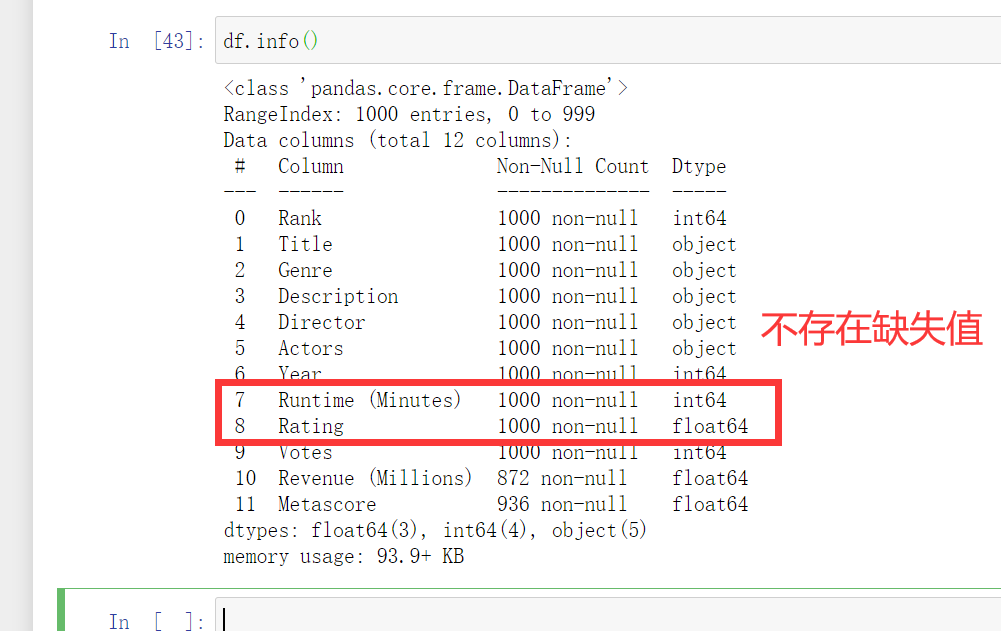The width and height of the screenshot is (1001, 631).
Task: Click the int64 dtype of Rank
Action: 699,218
